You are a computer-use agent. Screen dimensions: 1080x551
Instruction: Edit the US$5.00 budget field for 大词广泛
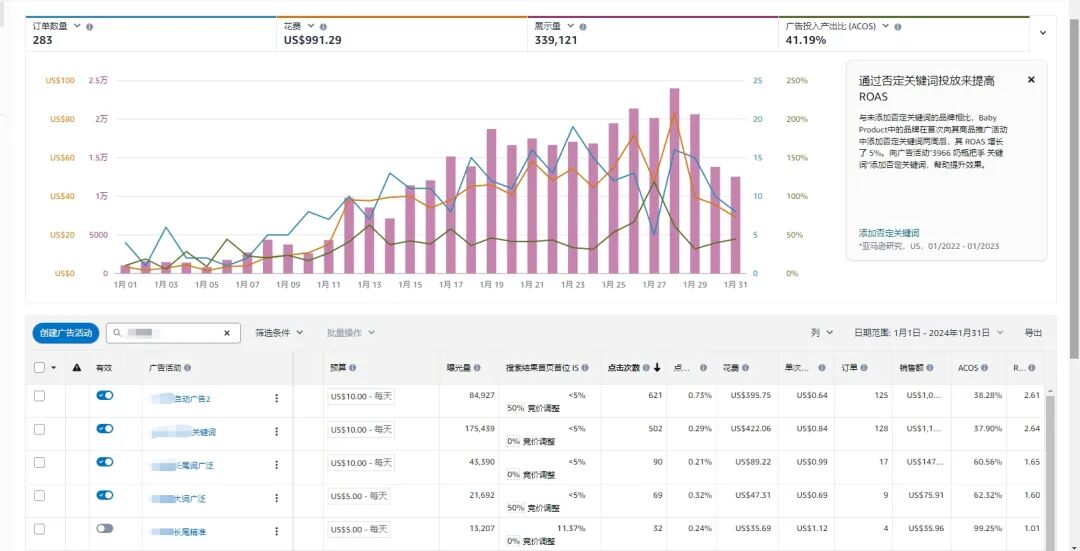358,496
